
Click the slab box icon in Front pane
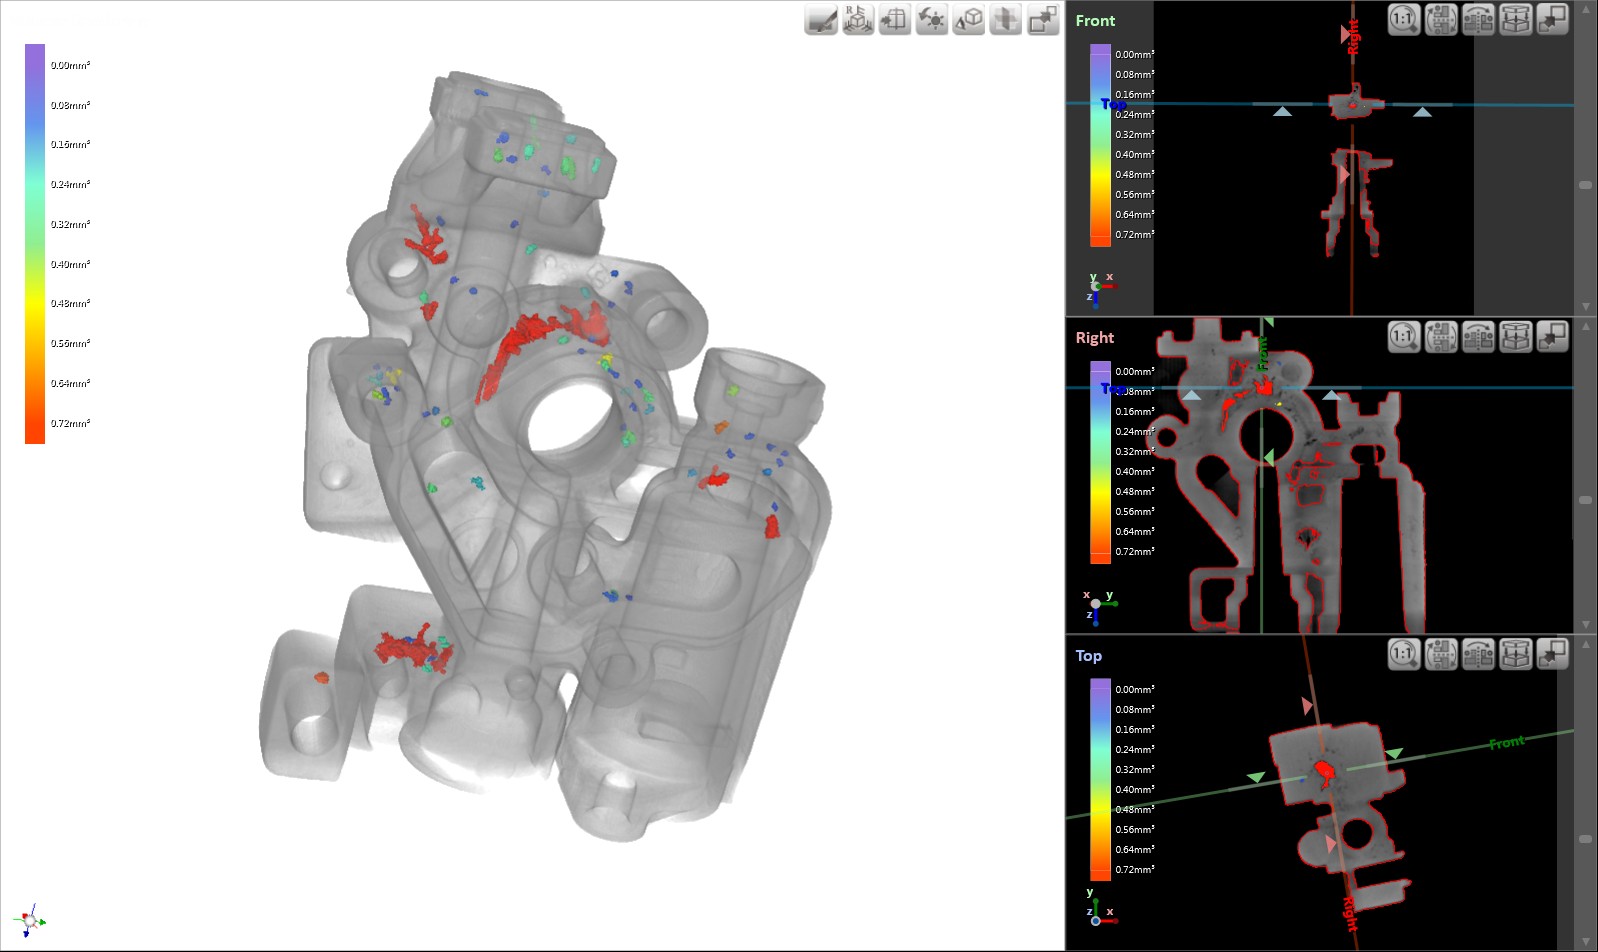click(1515, 19)
